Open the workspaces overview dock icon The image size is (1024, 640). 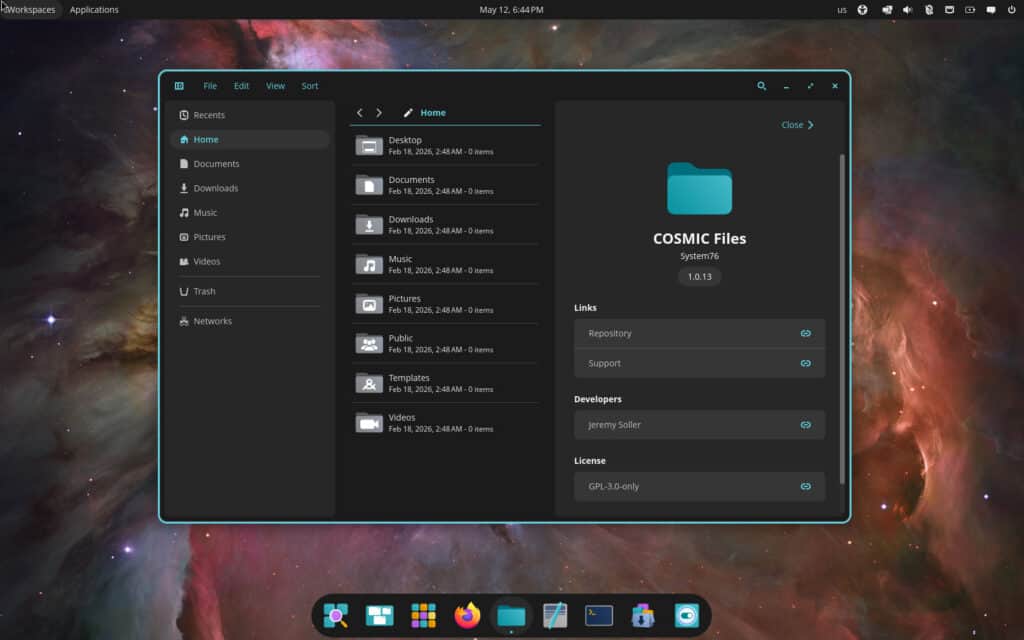point(379,615)
